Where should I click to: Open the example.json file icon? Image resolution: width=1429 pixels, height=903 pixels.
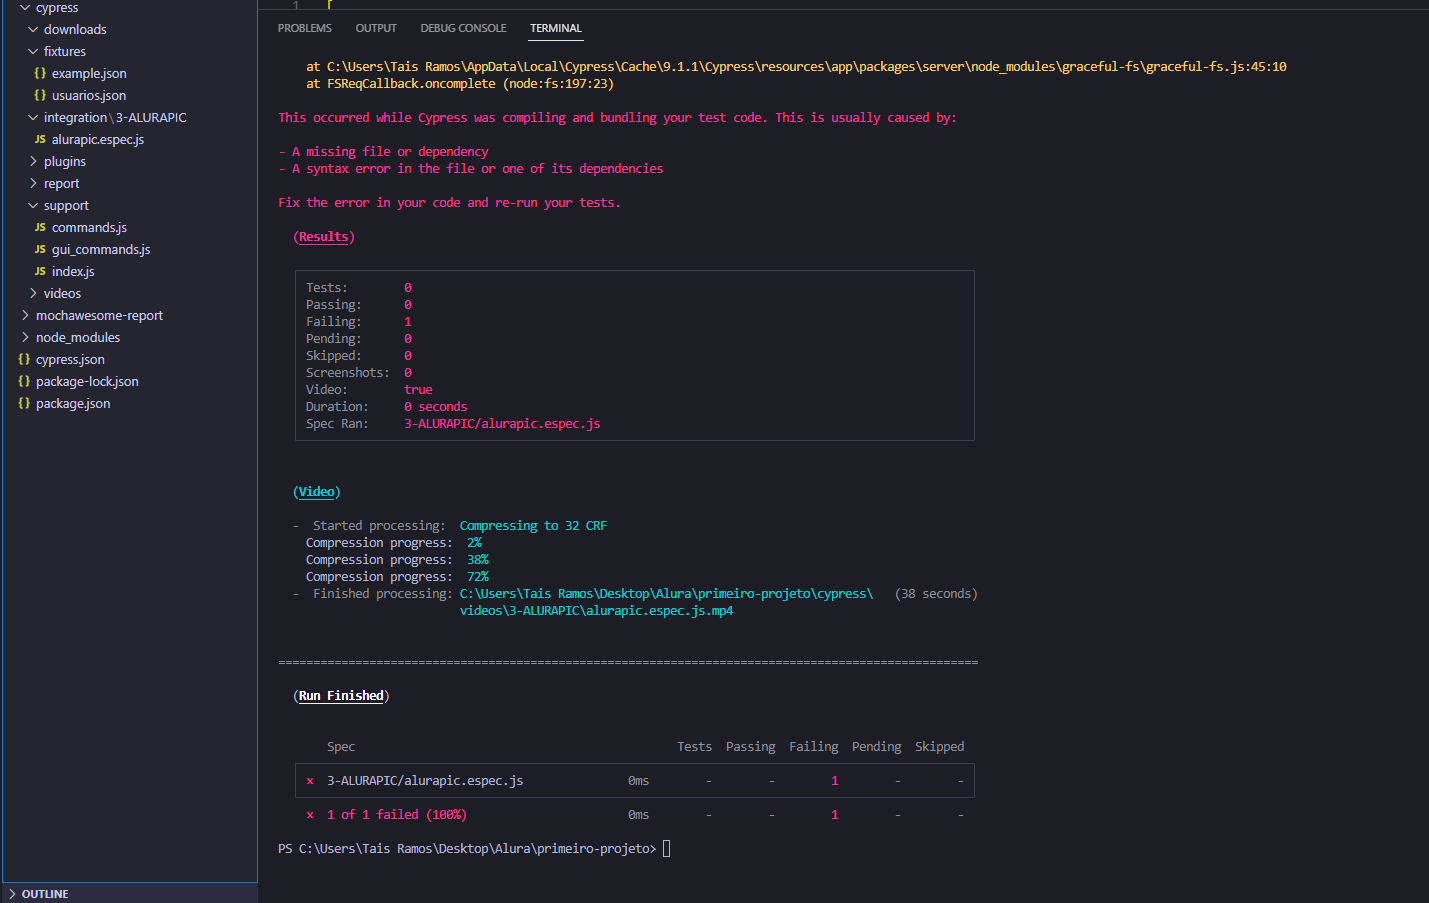coord(40,73)
